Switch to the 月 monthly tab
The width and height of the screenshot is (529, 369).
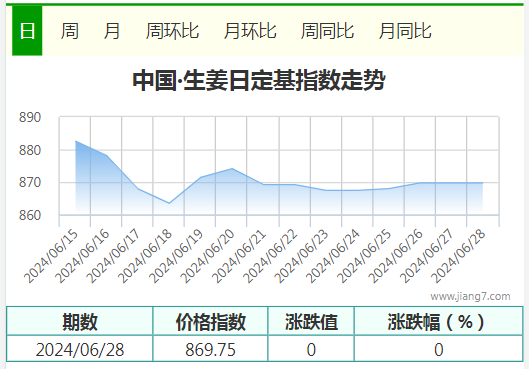pyautogui.click(x=112, y=31)
